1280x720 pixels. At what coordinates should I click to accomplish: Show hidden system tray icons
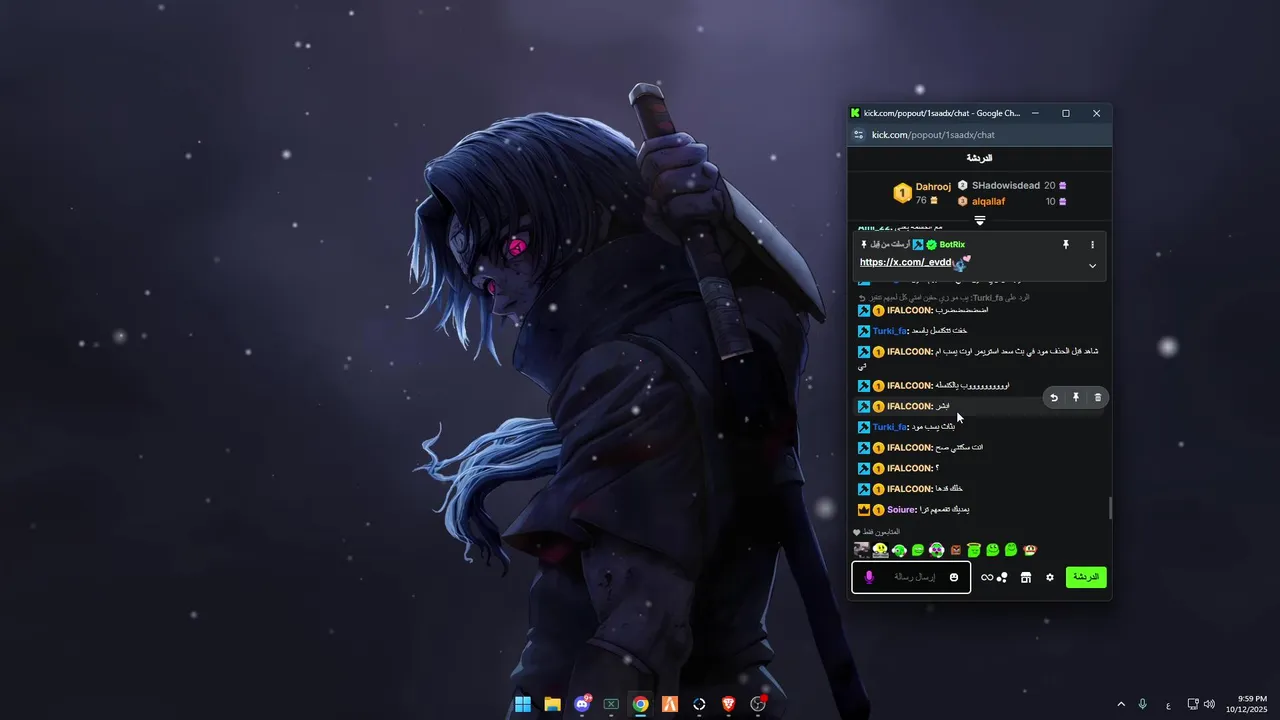(1121, 704)
